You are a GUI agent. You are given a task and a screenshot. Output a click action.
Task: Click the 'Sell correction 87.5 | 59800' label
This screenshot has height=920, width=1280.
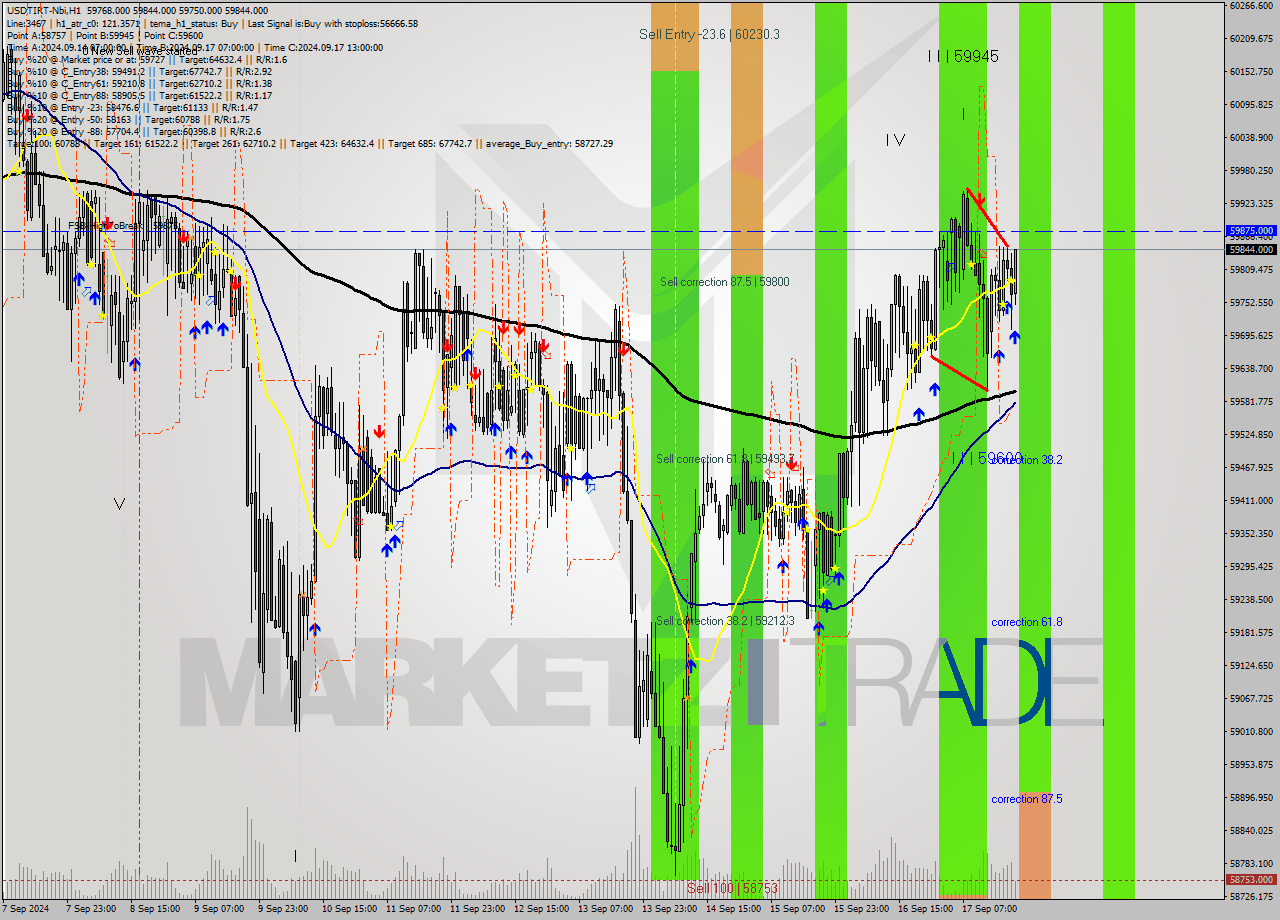[x=724, y=282]
